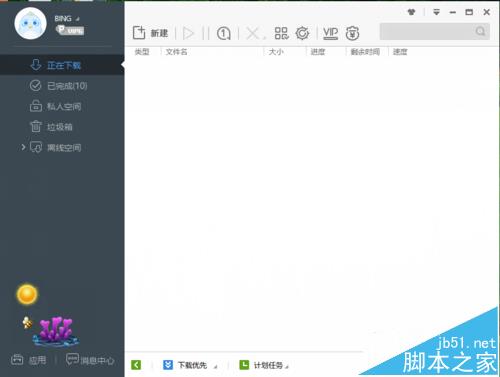Open the money bag icon in toolbar
500x377 pixels.
(352, 33)
